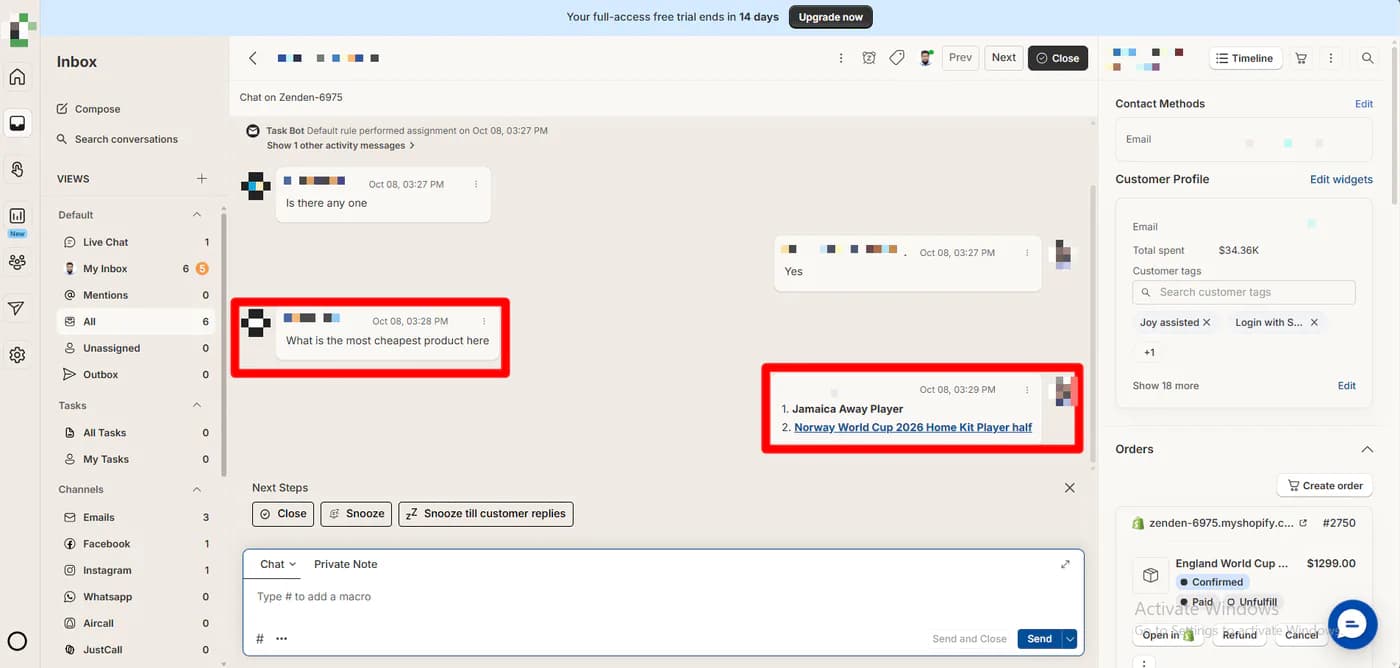Add a new view with plus icon
Image resolution: width=1400 pixels, height=668 pixels.
(202, 179)
